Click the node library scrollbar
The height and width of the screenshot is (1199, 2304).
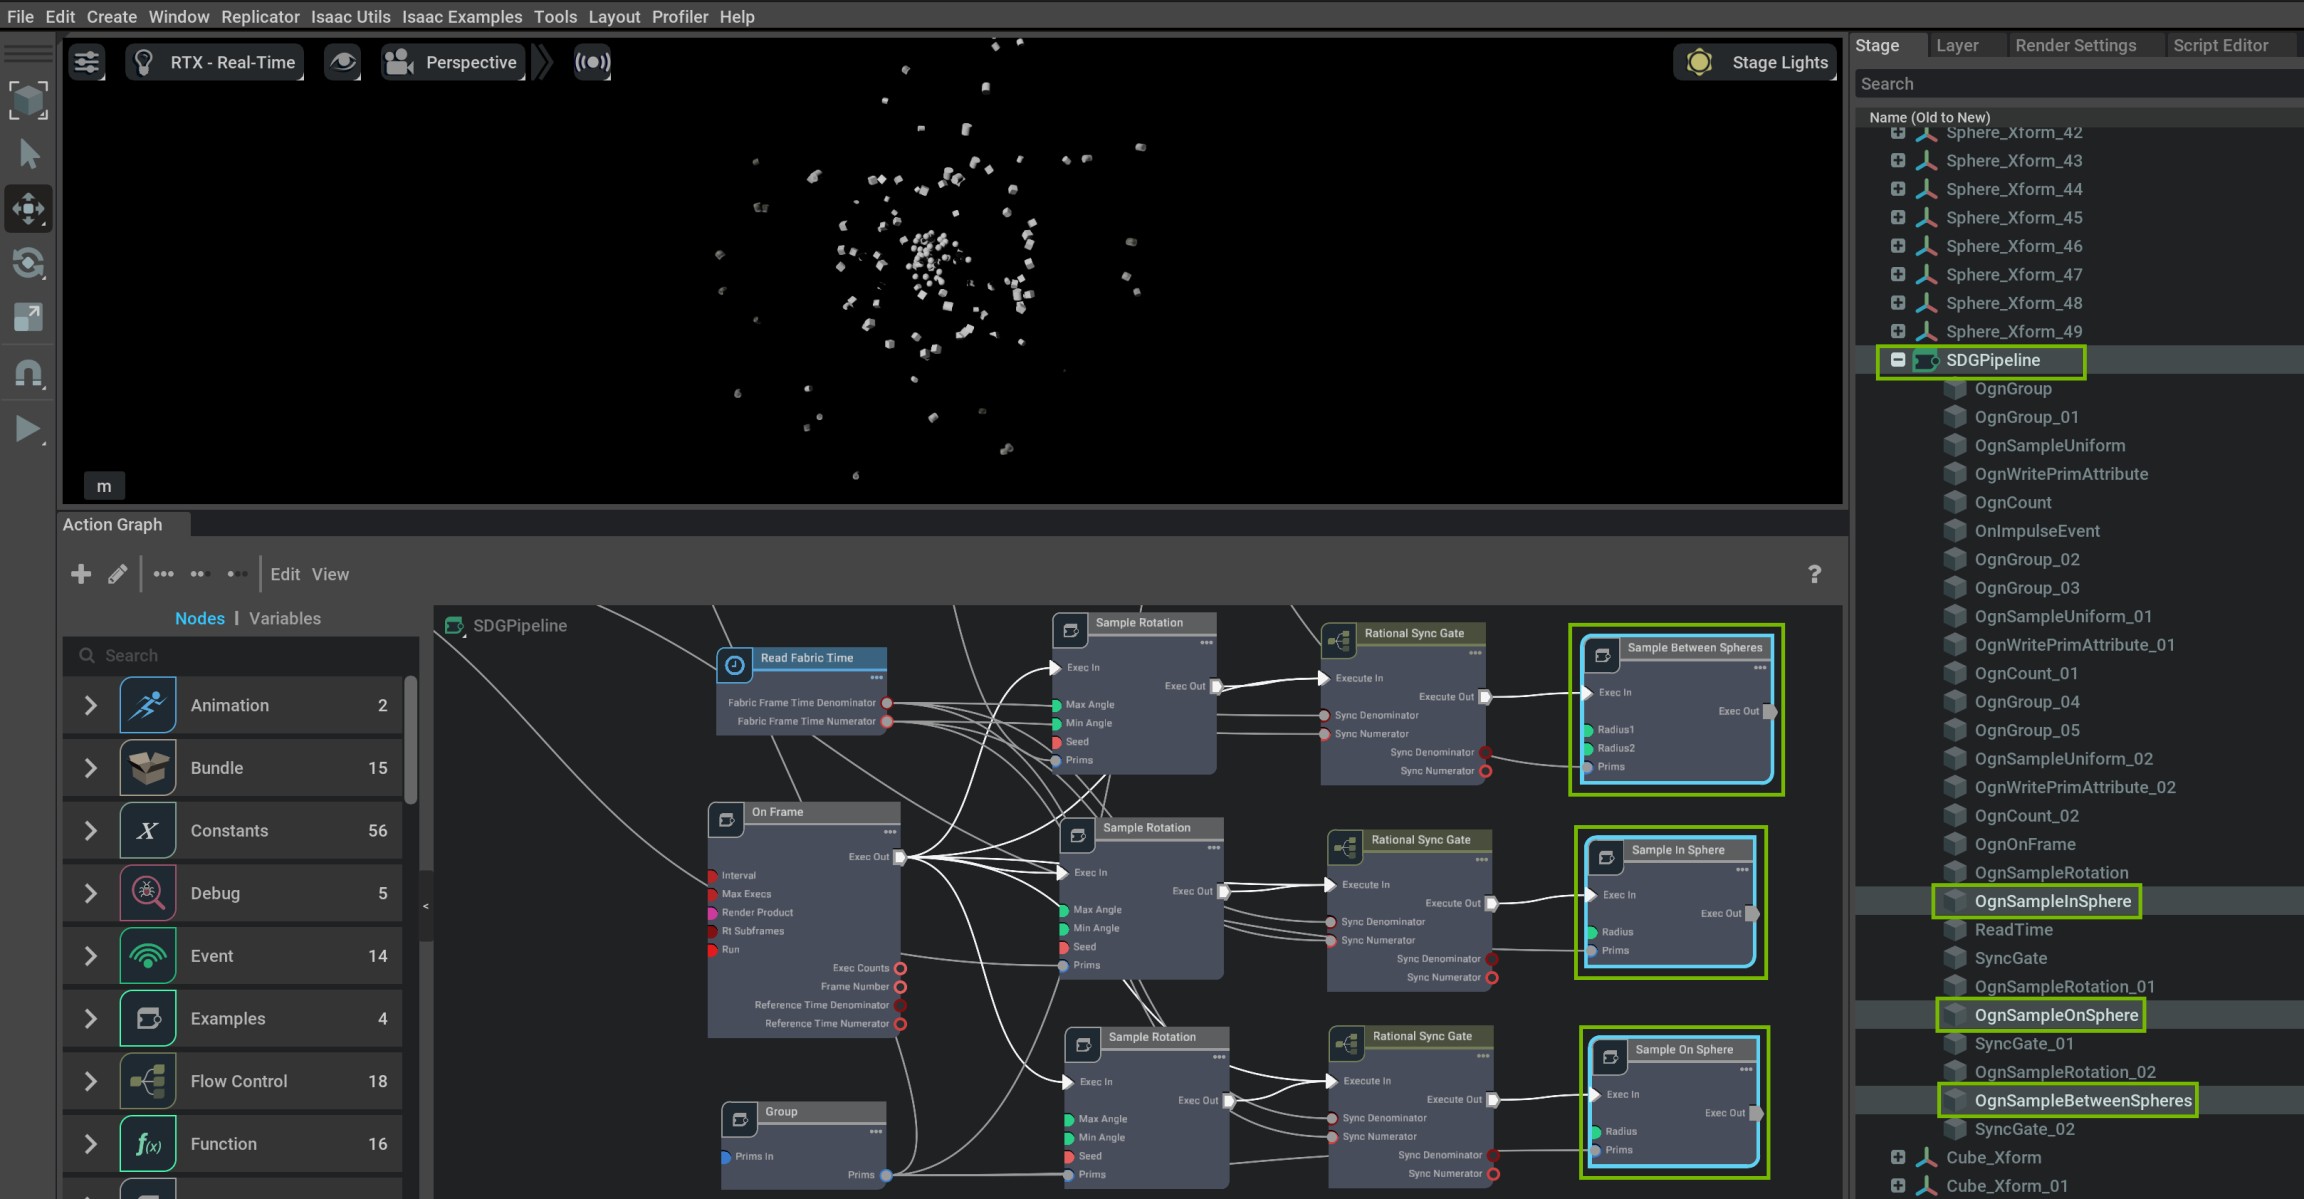pos(410,740)
